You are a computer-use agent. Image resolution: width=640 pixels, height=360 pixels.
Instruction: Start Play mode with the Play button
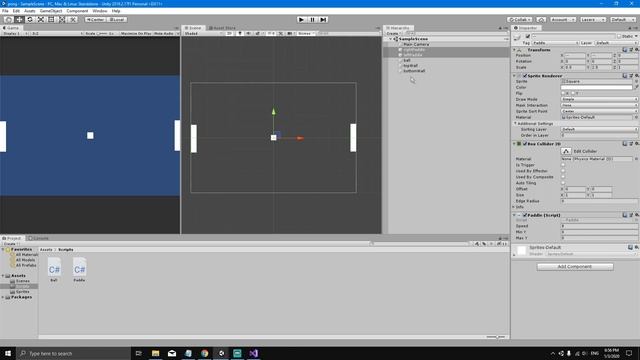point(301,20)
